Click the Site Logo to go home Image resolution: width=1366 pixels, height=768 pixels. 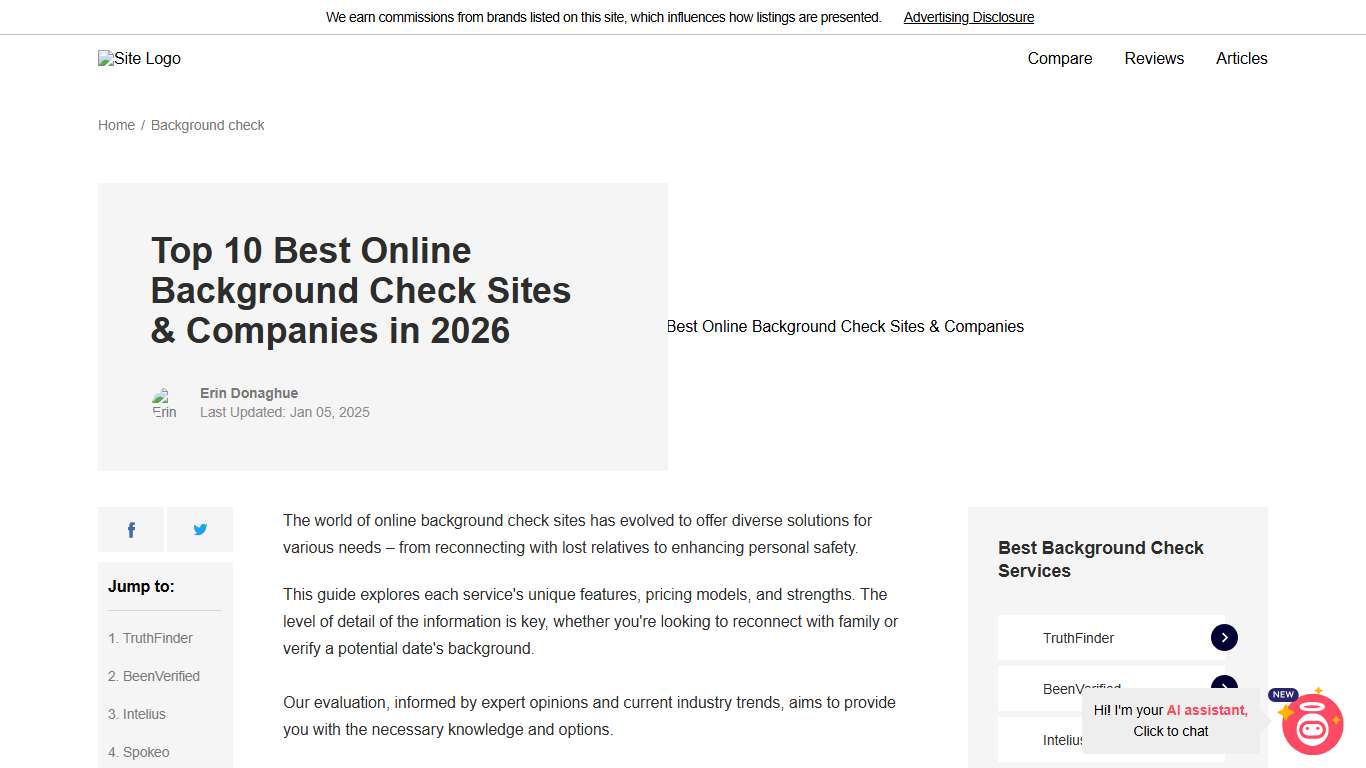pos(138,58)
